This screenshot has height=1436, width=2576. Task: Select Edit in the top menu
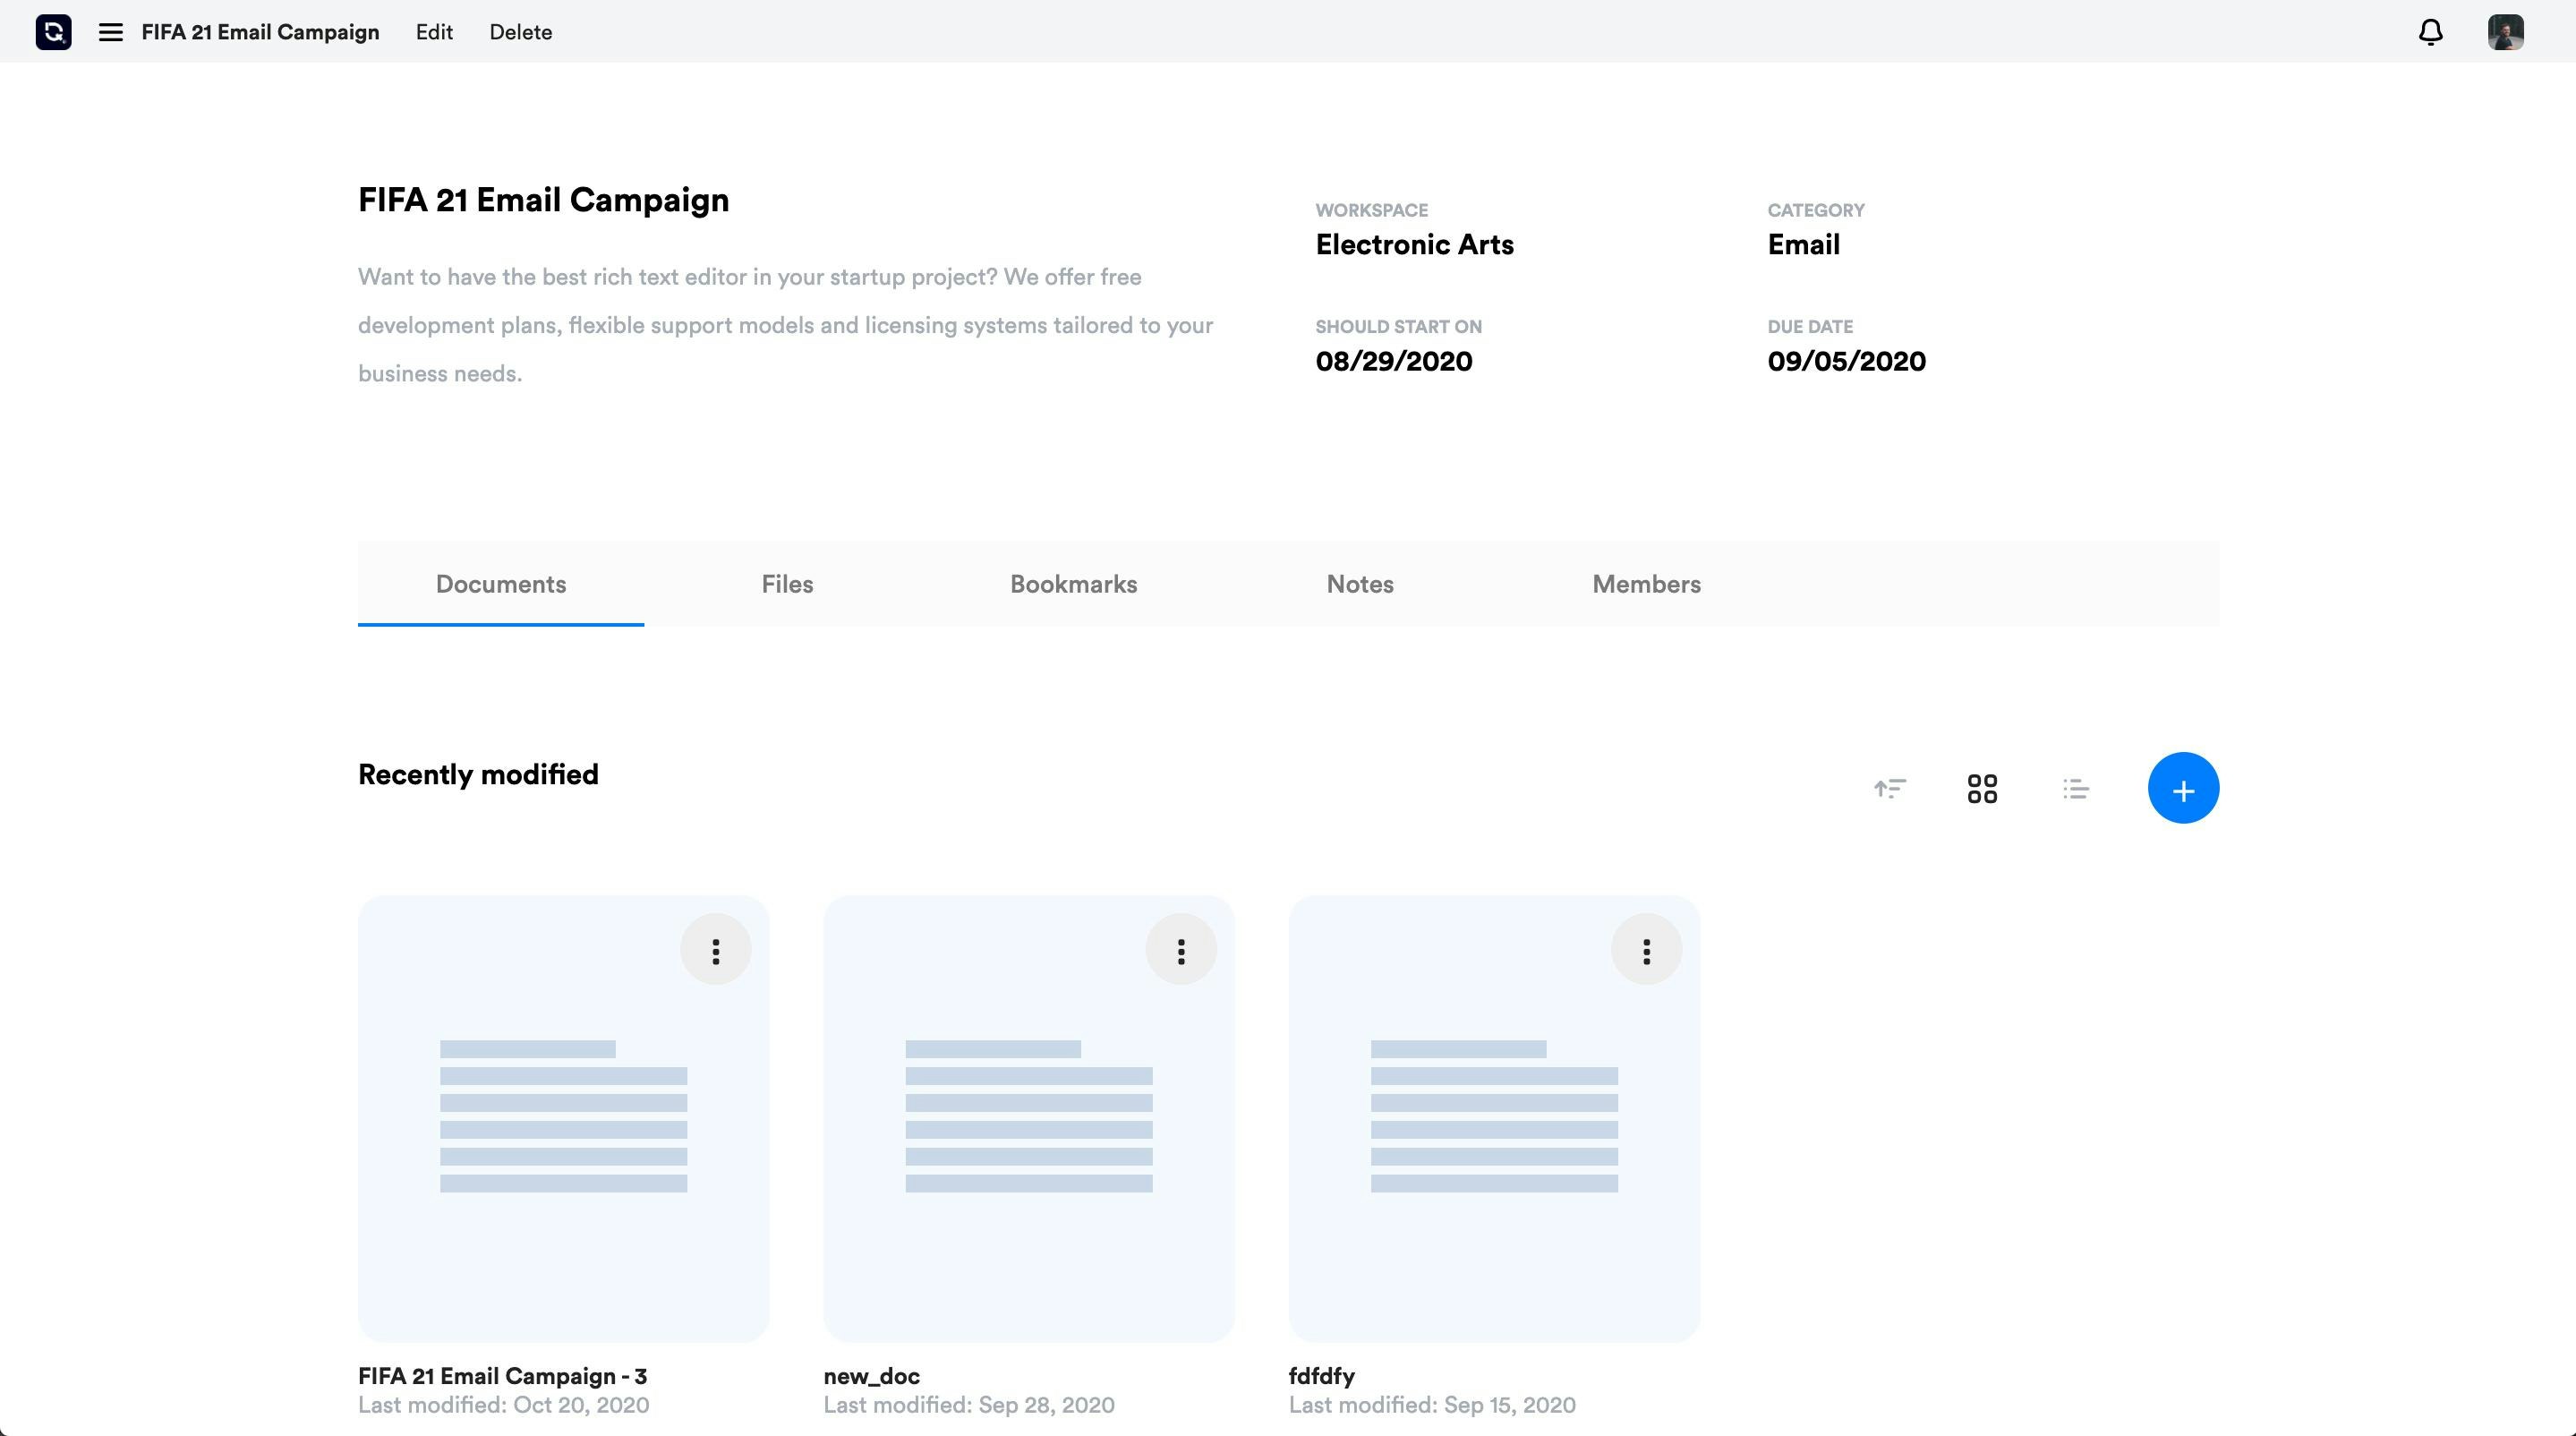pos(432,31)
